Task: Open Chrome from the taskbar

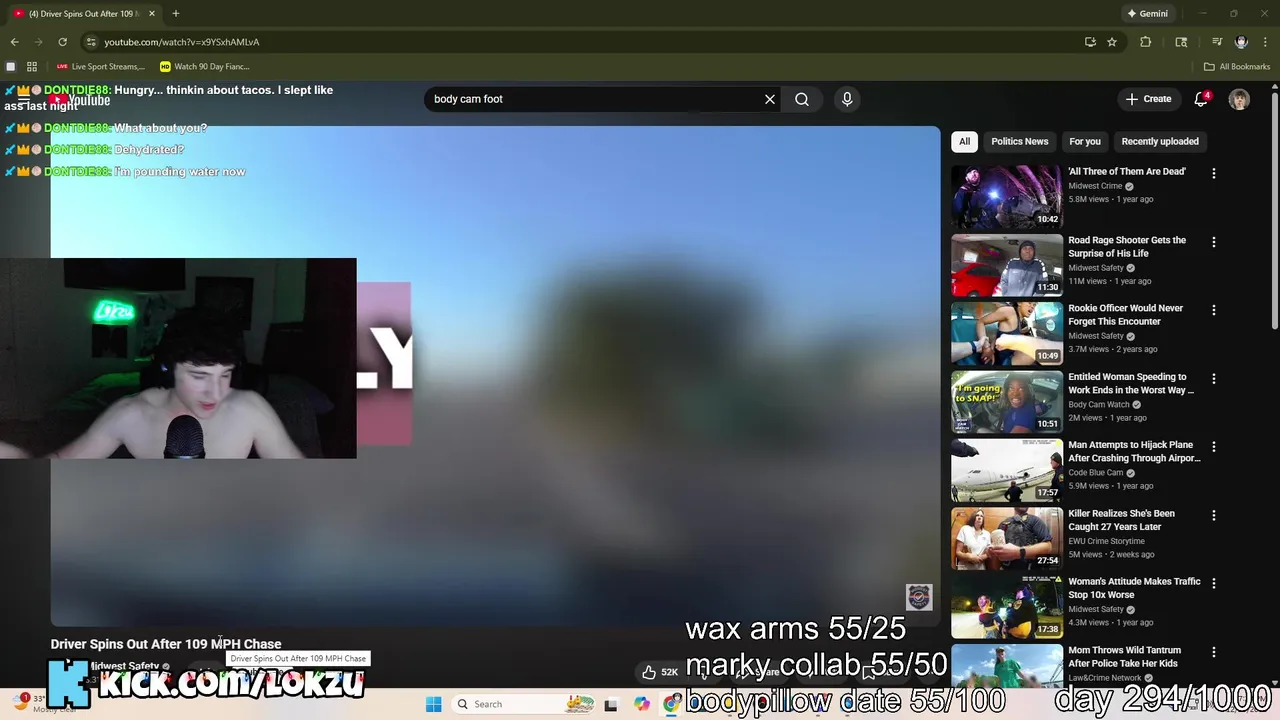Action: (671, 704)
